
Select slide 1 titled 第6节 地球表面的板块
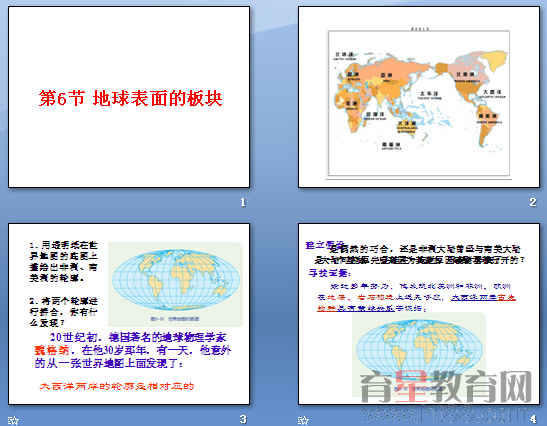[x=129, y=97]
